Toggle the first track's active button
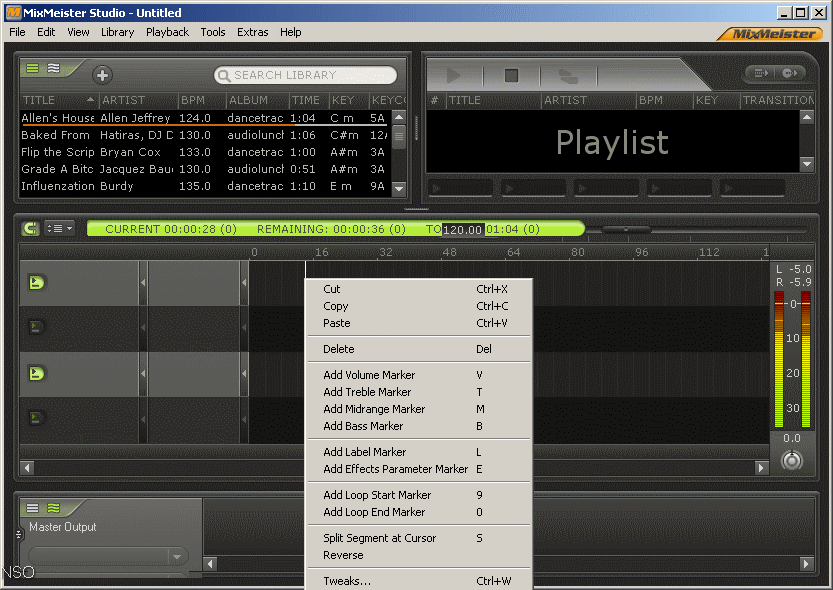 [x=36, y=283]
